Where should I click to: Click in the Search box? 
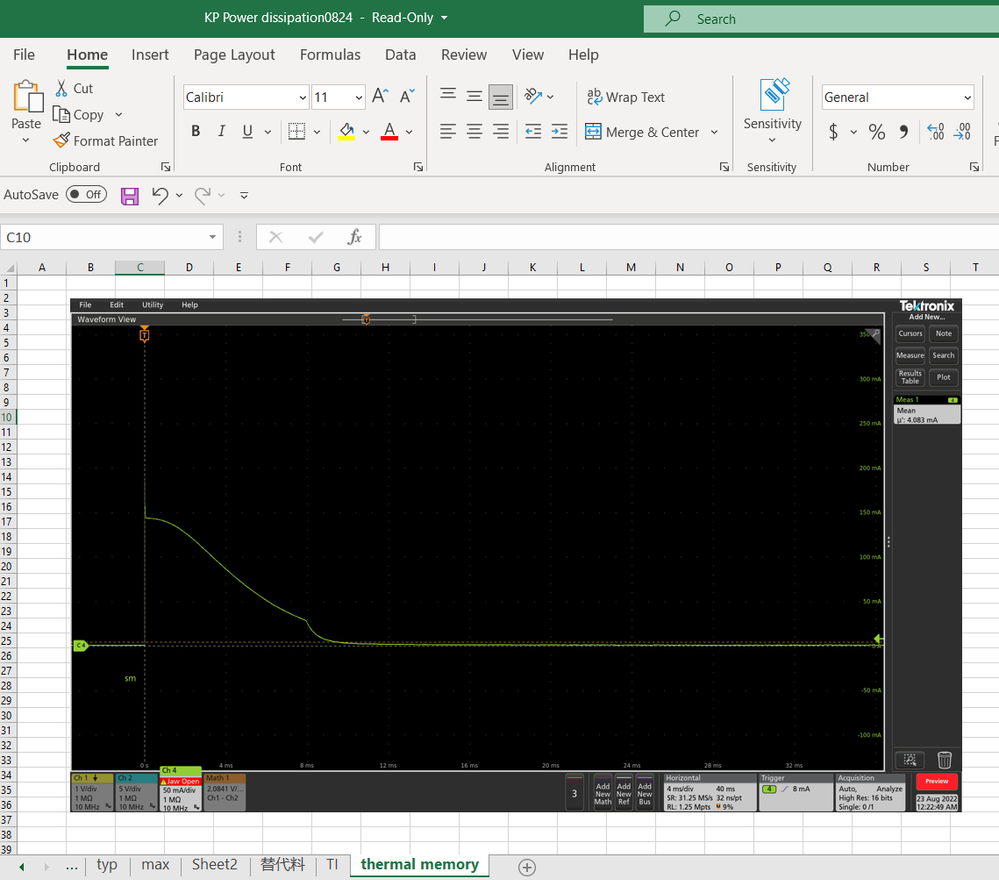pyautogui.click(x=821, y=19)
